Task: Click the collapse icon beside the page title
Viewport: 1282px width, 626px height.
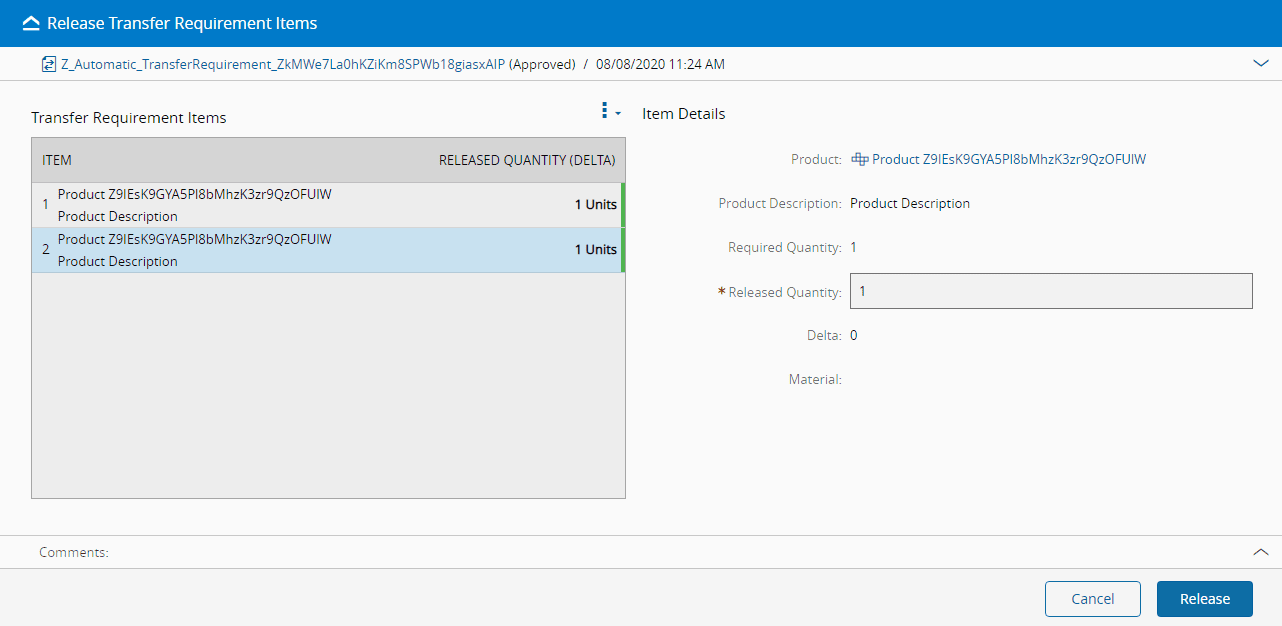Action: point(31,23)
